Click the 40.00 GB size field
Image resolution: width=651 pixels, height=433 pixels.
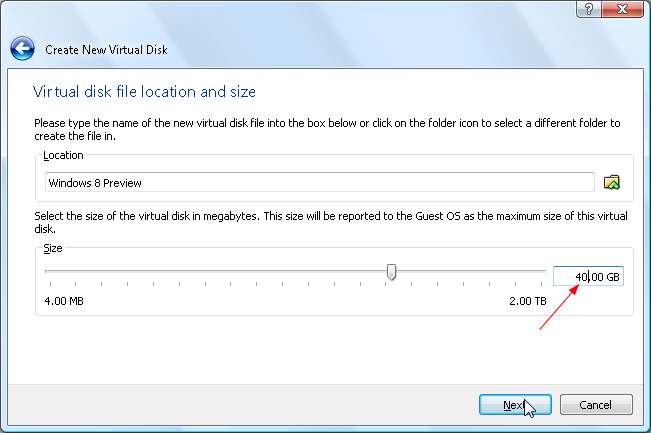tap(588, 275)
